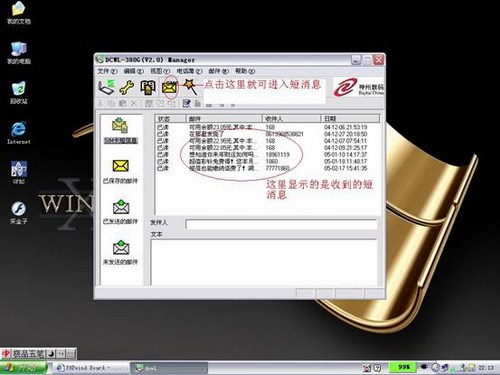Sort messages by the 日期 column header
This screenshot has height=375, width=500.
(x=350, y=119)
